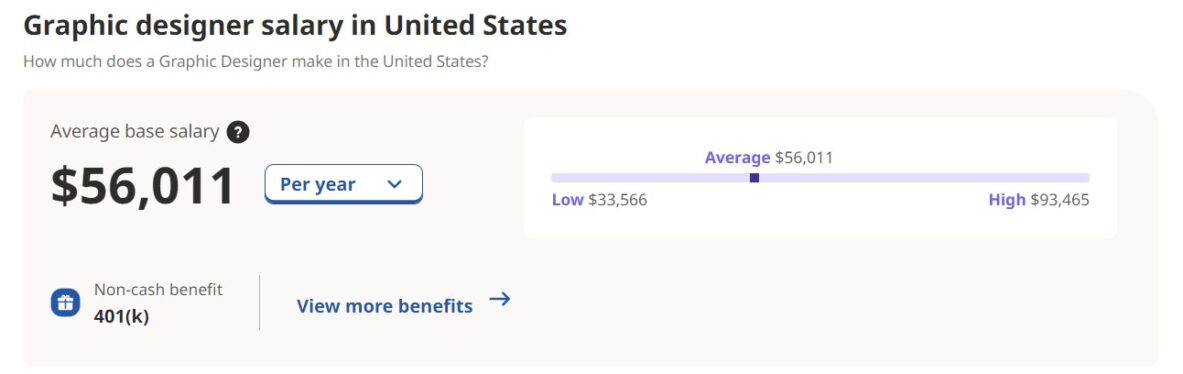
Task: Click the salary bar above the High label
Action: click(x=1039, y=178)
